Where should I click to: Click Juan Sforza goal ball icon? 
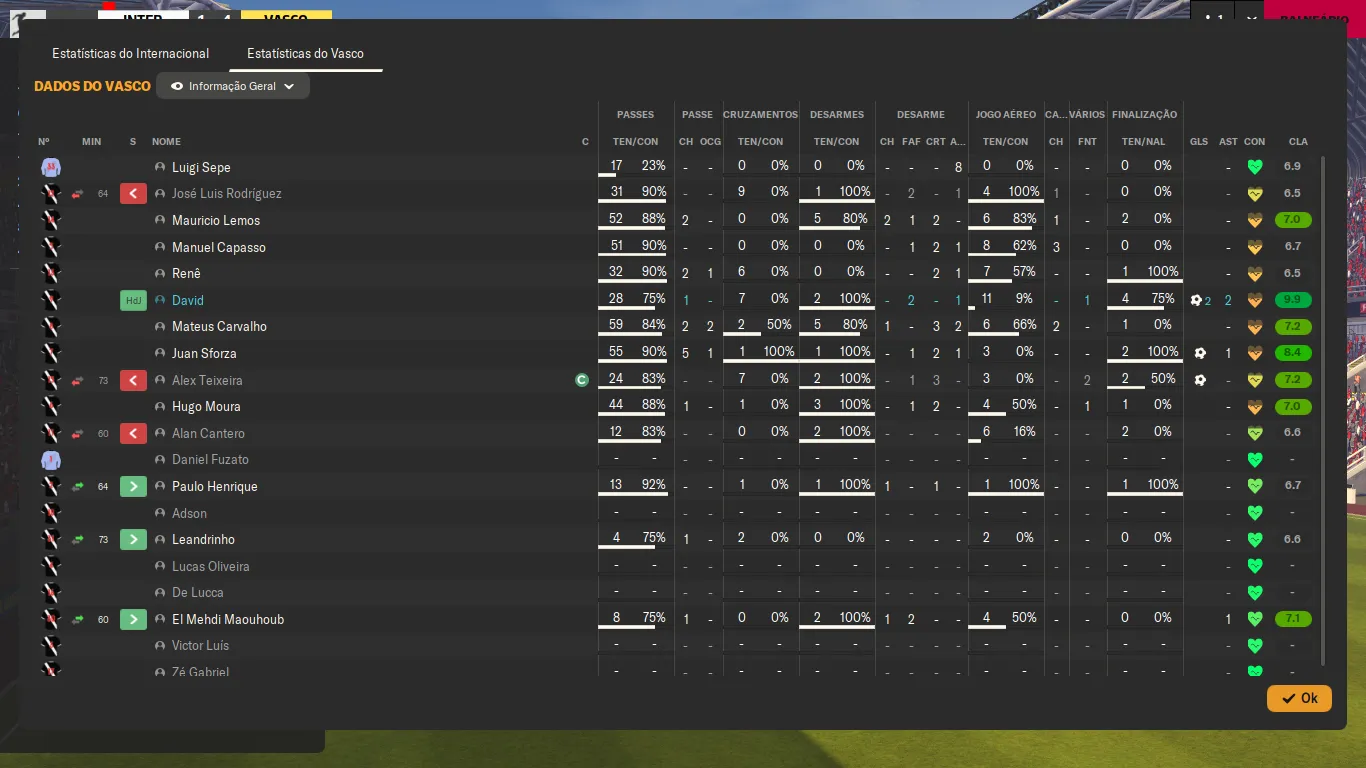[x=1200, y=353]
